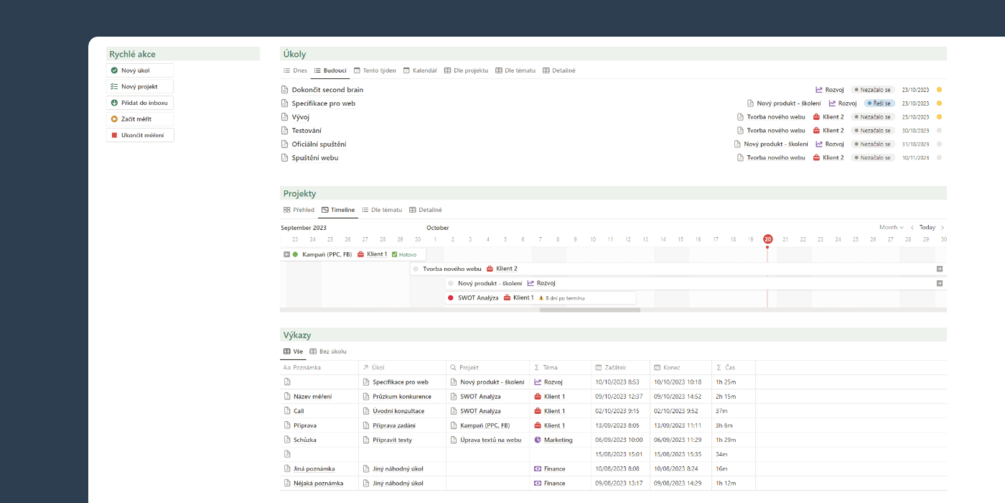Click the Nový úkol quick action button
This screenshot has height=503, width=1005.
pos(140,70)
